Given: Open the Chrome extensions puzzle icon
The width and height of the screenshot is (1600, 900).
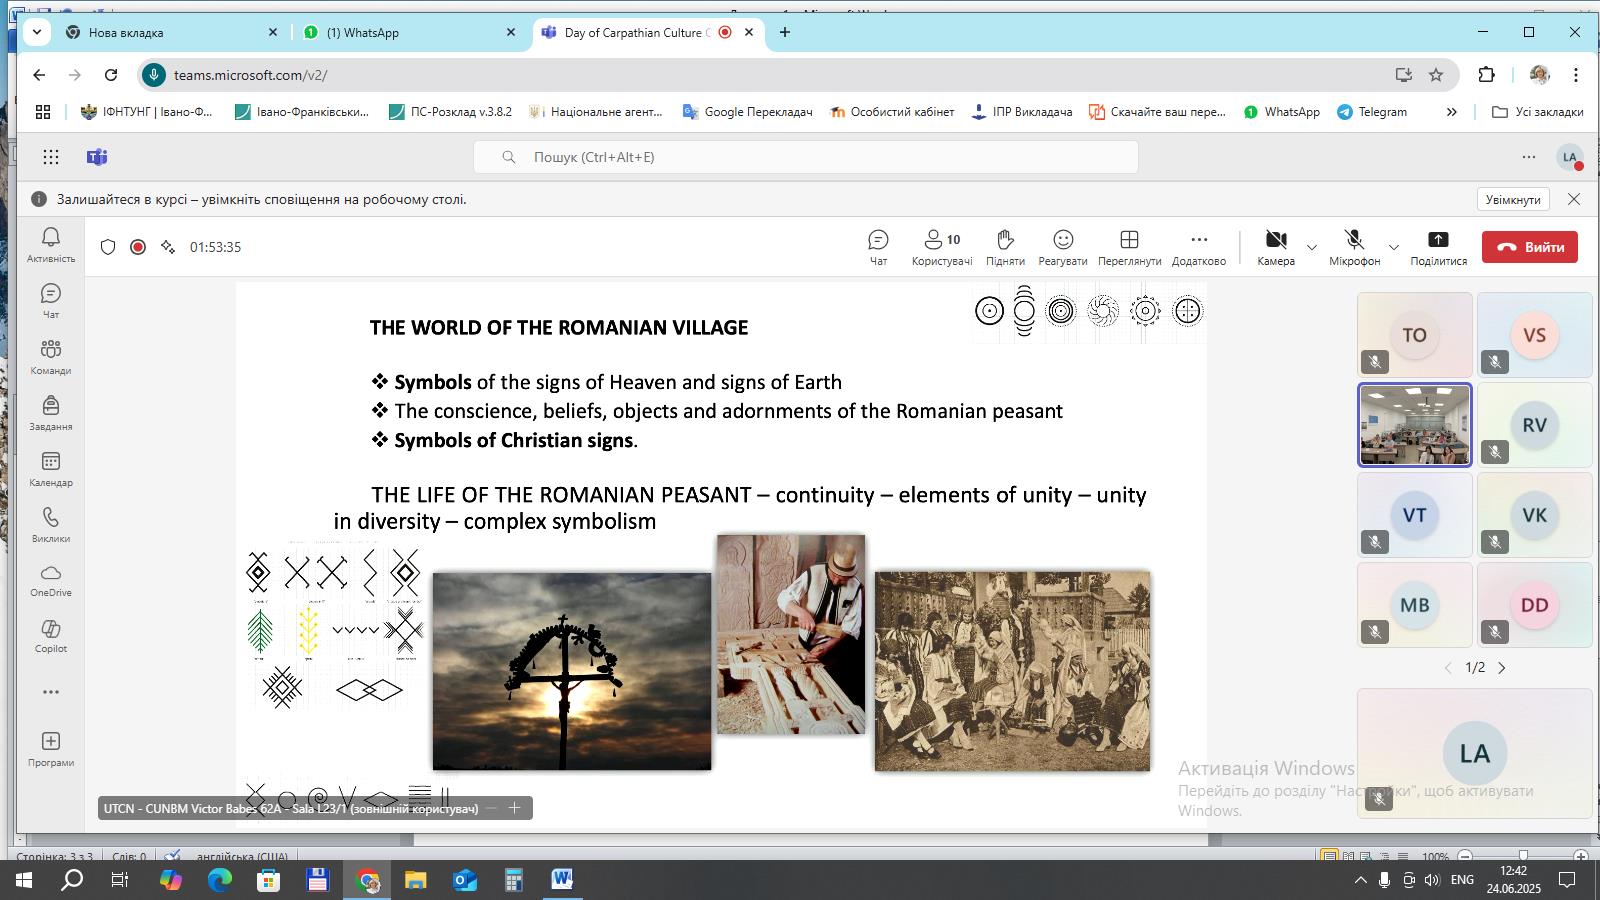Looking at the screenshot, I should [1487, 75].
